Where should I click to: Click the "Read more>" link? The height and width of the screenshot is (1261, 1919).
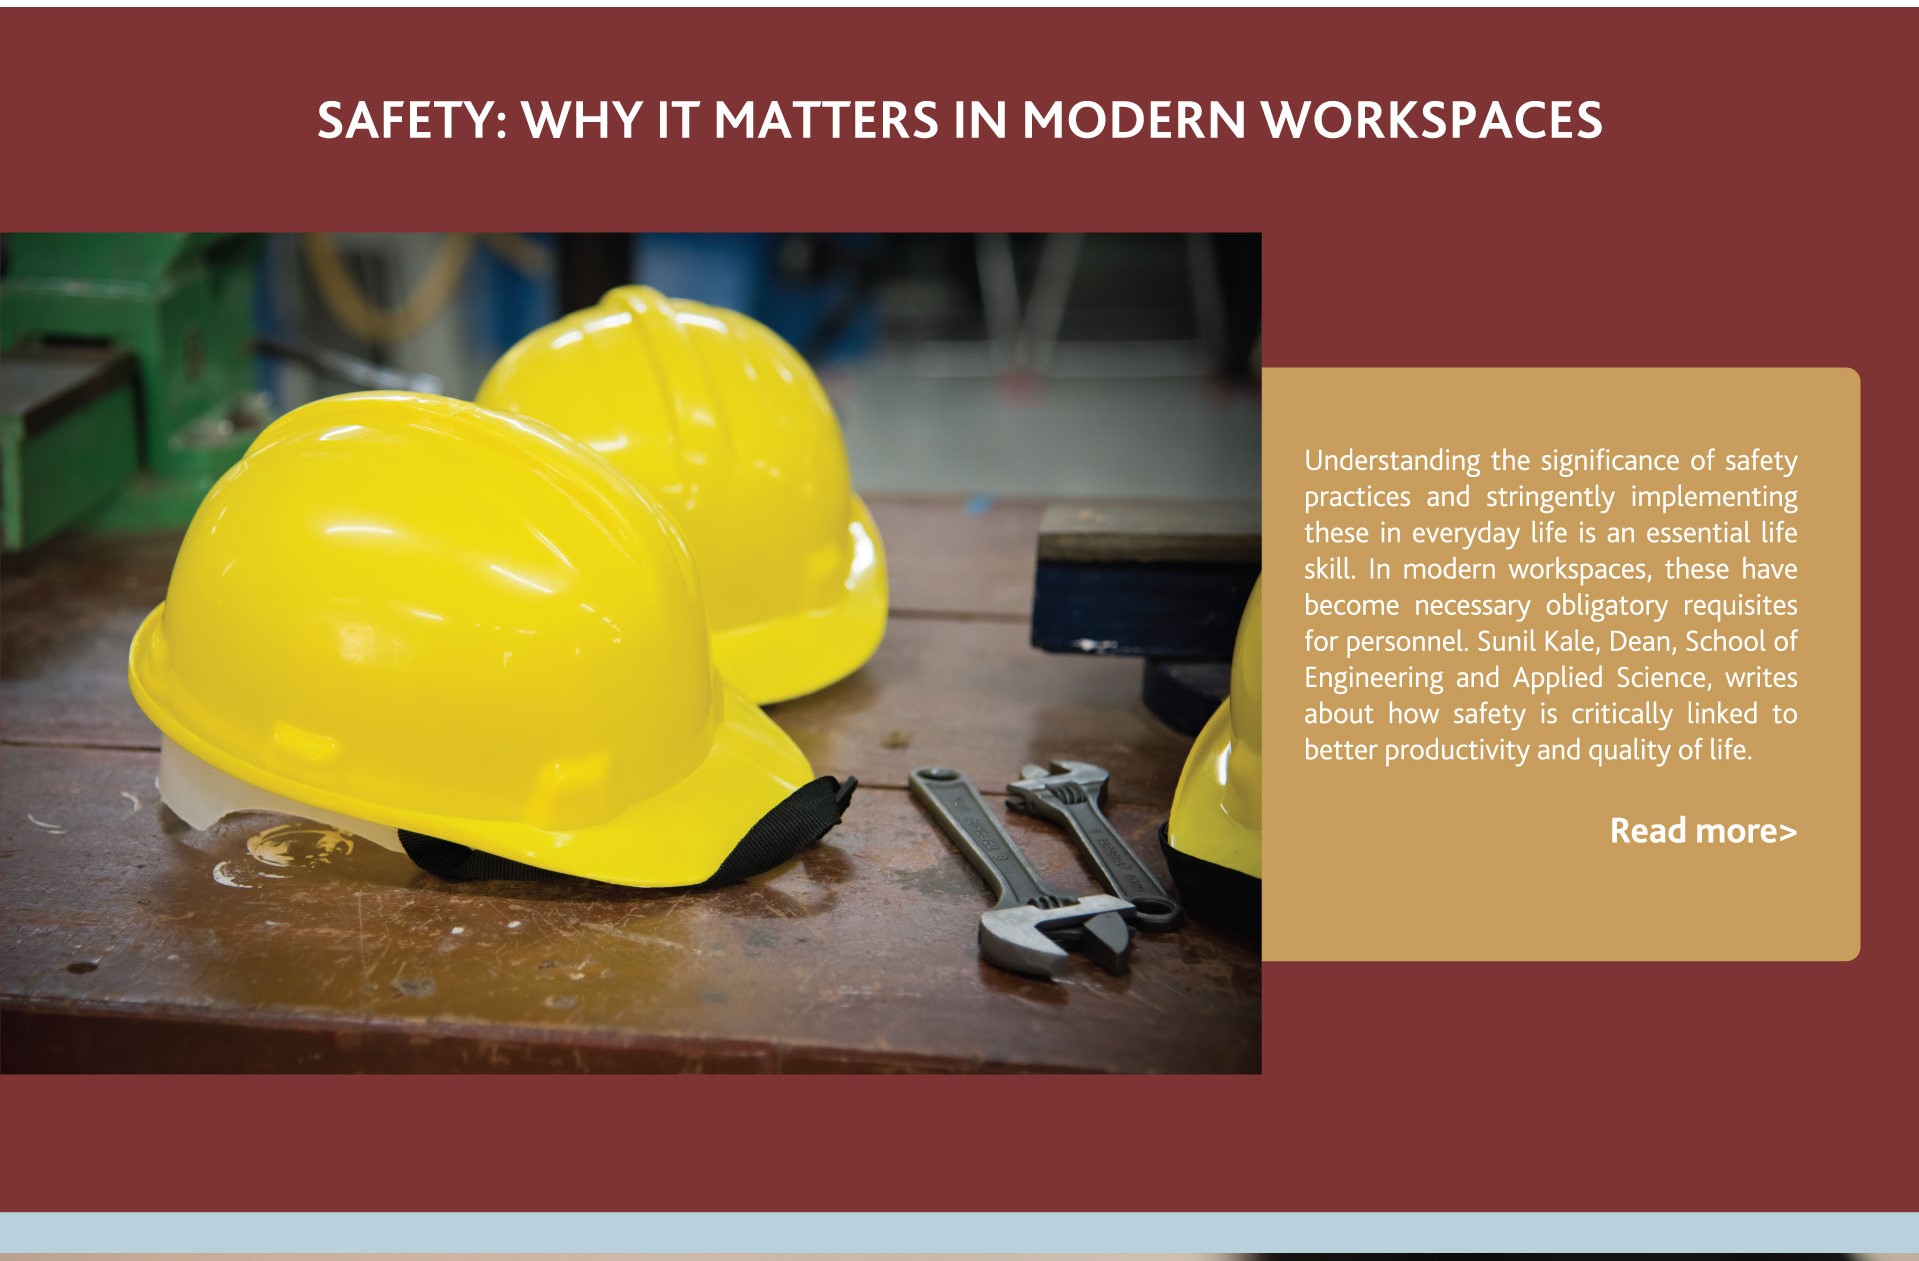tap(1702, 831)
